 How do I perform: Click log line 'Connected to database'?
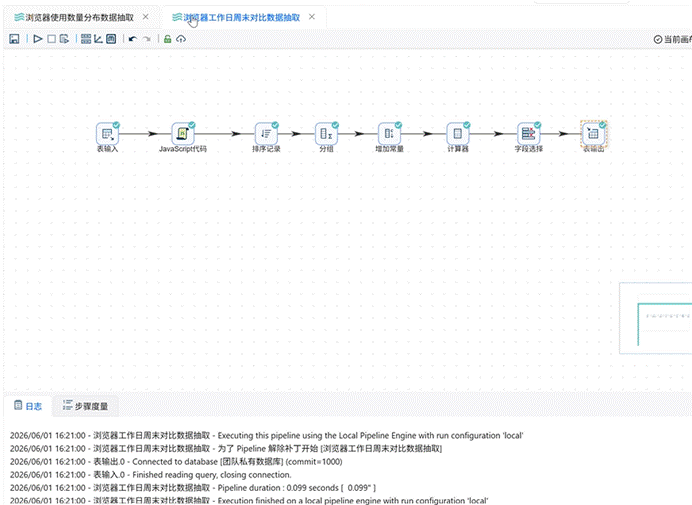[x=176, y=462]
